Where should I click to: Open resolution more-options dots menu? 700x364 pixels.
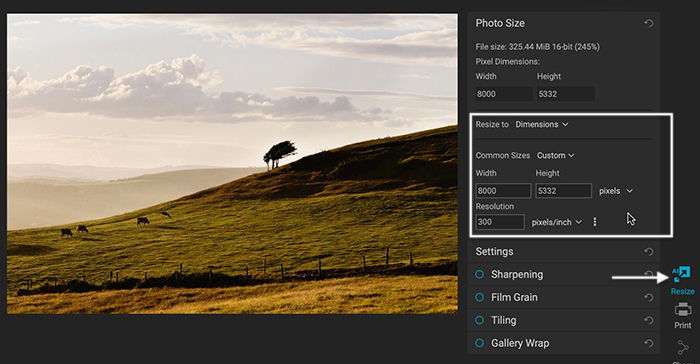pos(595,222)
